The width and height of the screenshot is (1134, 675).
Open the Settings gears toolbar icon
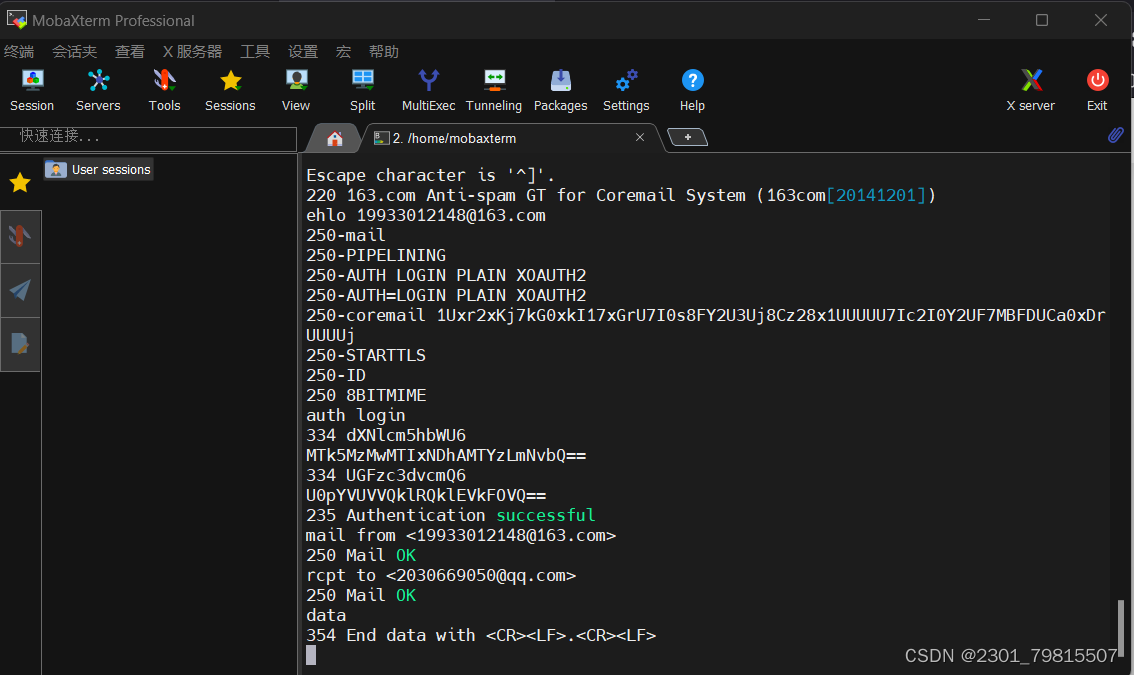pos(626,90)
